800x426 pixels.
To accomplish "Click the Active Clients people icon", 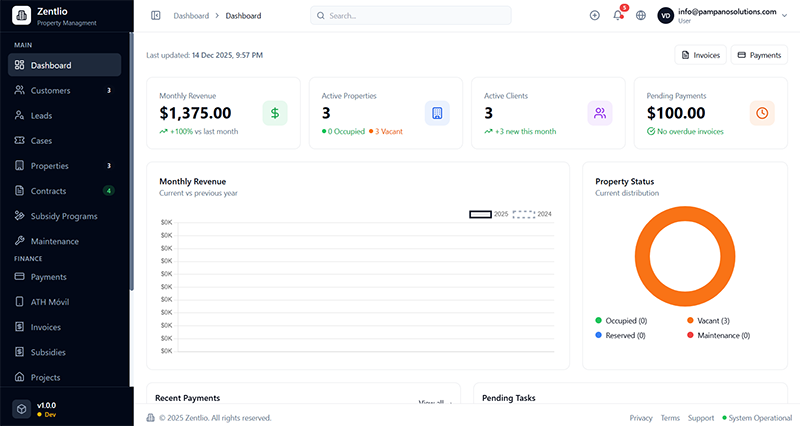I will (x=600, y=113).
